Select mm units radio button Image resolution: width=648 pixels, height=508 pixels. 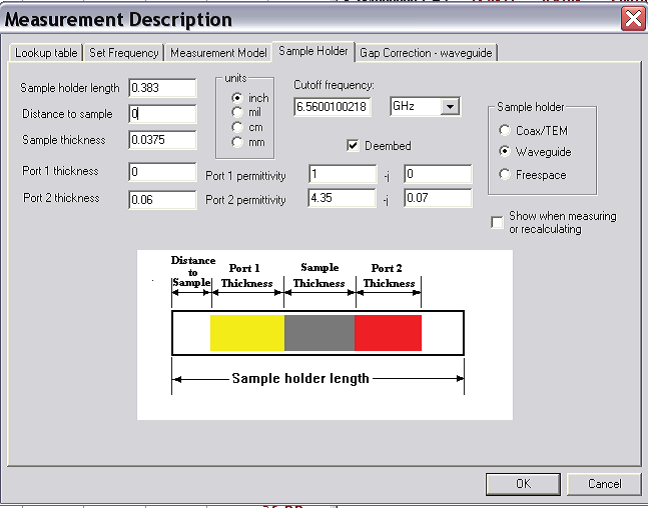click(237, 142)
